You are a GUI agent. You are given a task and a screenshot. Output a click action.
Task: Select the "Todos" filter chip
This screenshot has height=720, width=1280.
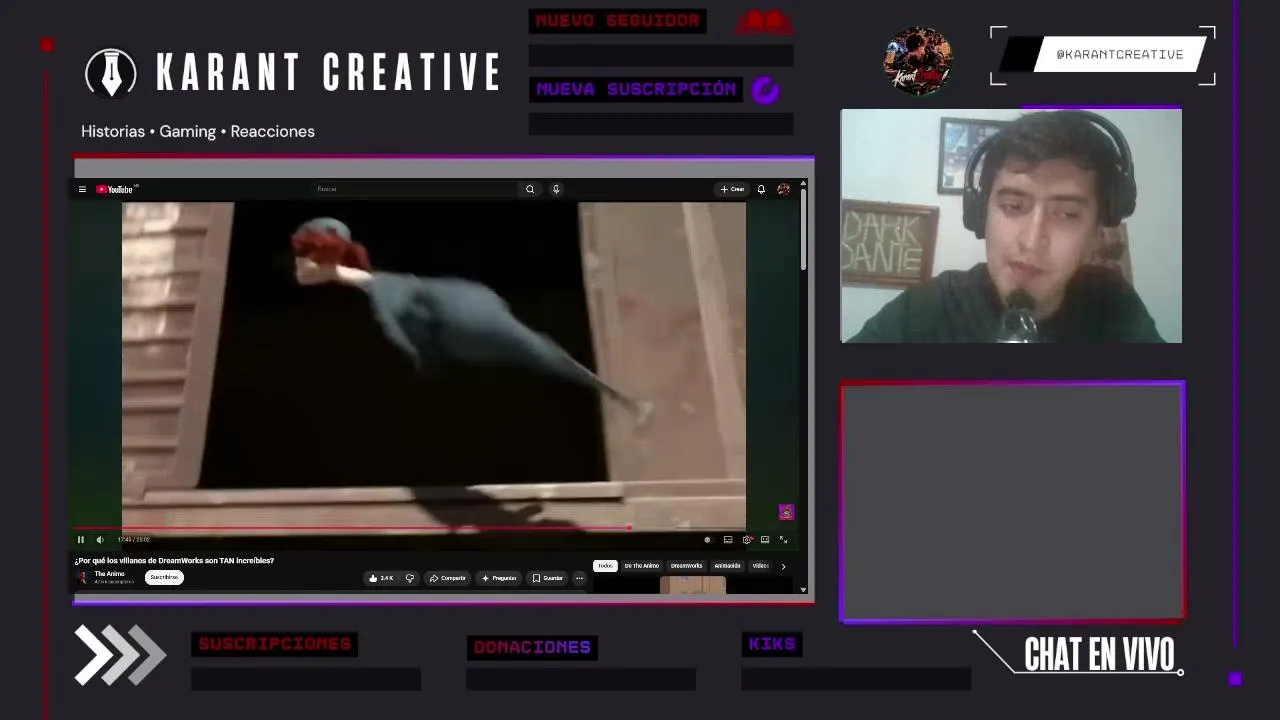click(x=605, y=566)
